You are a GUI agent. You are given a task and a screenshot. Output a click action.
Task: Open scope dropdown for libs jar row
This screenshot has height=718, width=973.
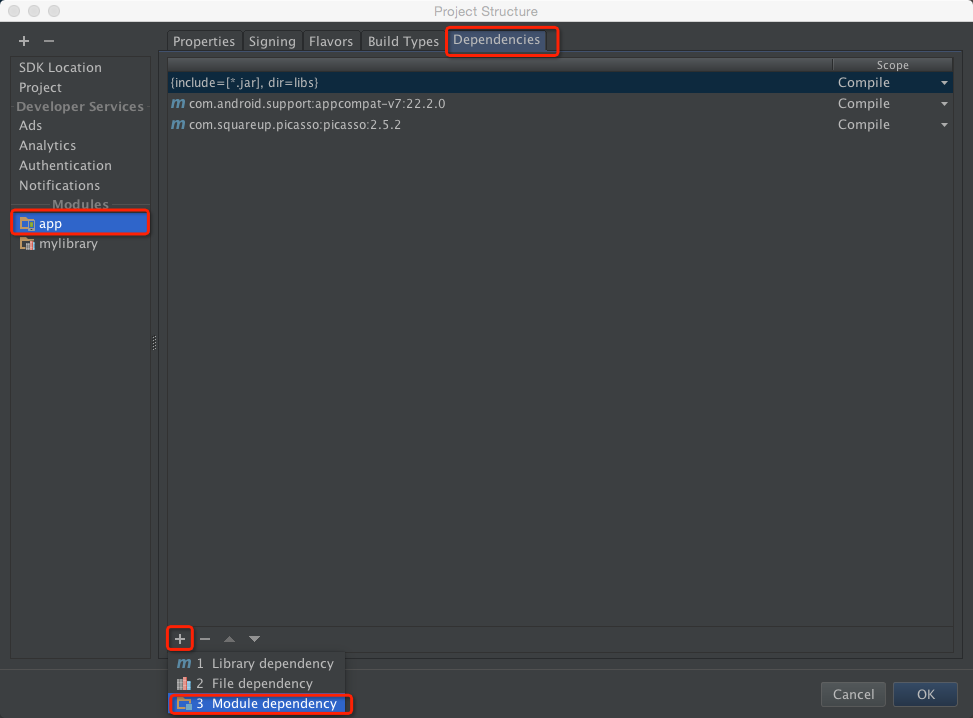[x=944, y=83]
